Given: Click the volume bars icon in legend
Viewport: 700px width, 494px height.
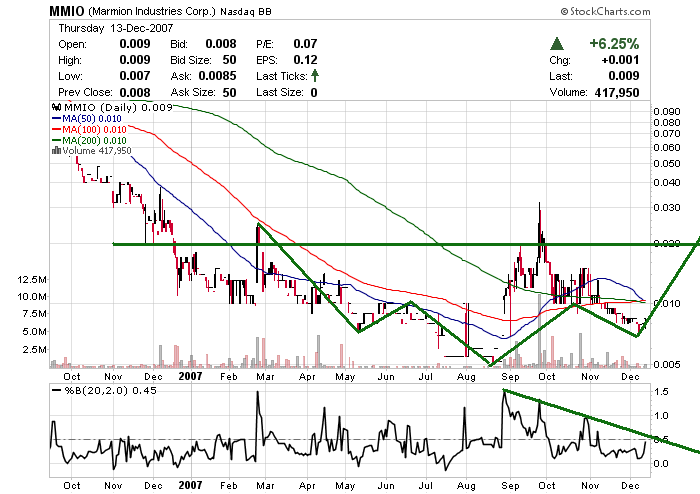Looking at the screenshot, I should pos(56,151).
